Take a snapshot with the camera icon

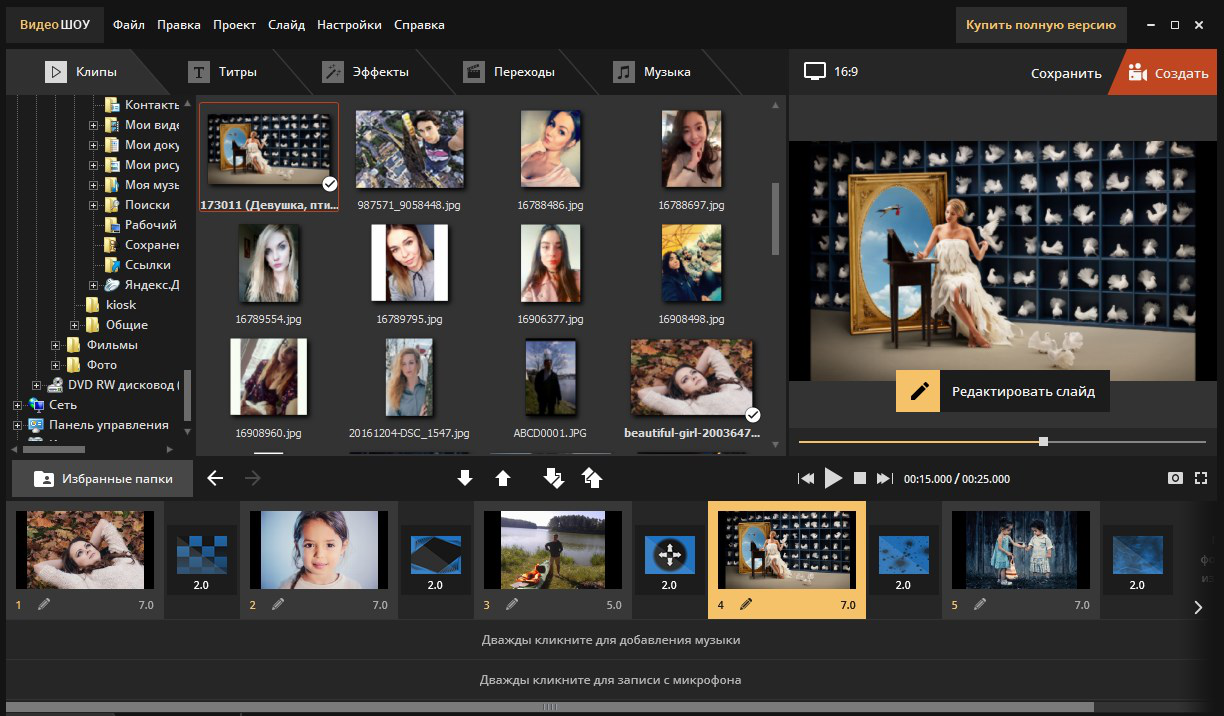(1176, 479)
